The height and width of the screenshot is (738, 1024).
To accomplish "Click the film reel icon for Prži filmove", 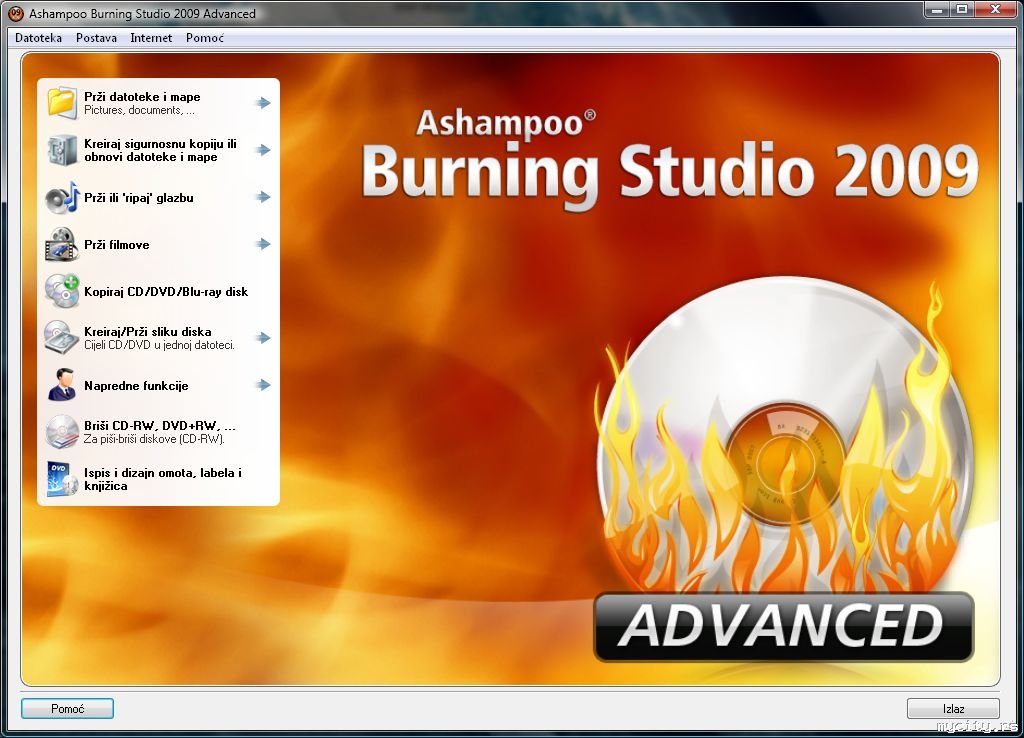I will (62, 244).
